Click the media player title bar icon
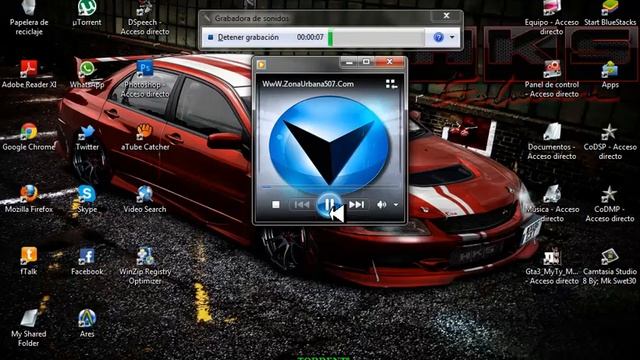Screen dimensions: 640x360 (x=261, y=64)
